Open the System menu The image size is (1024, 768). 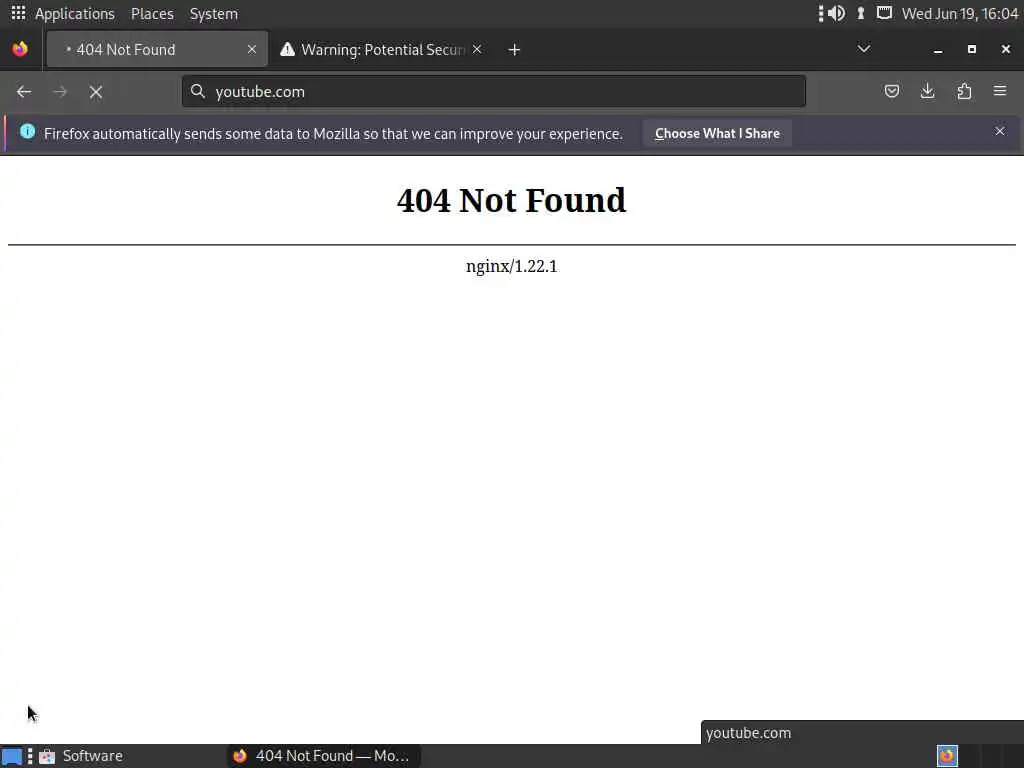coord(214,14)
